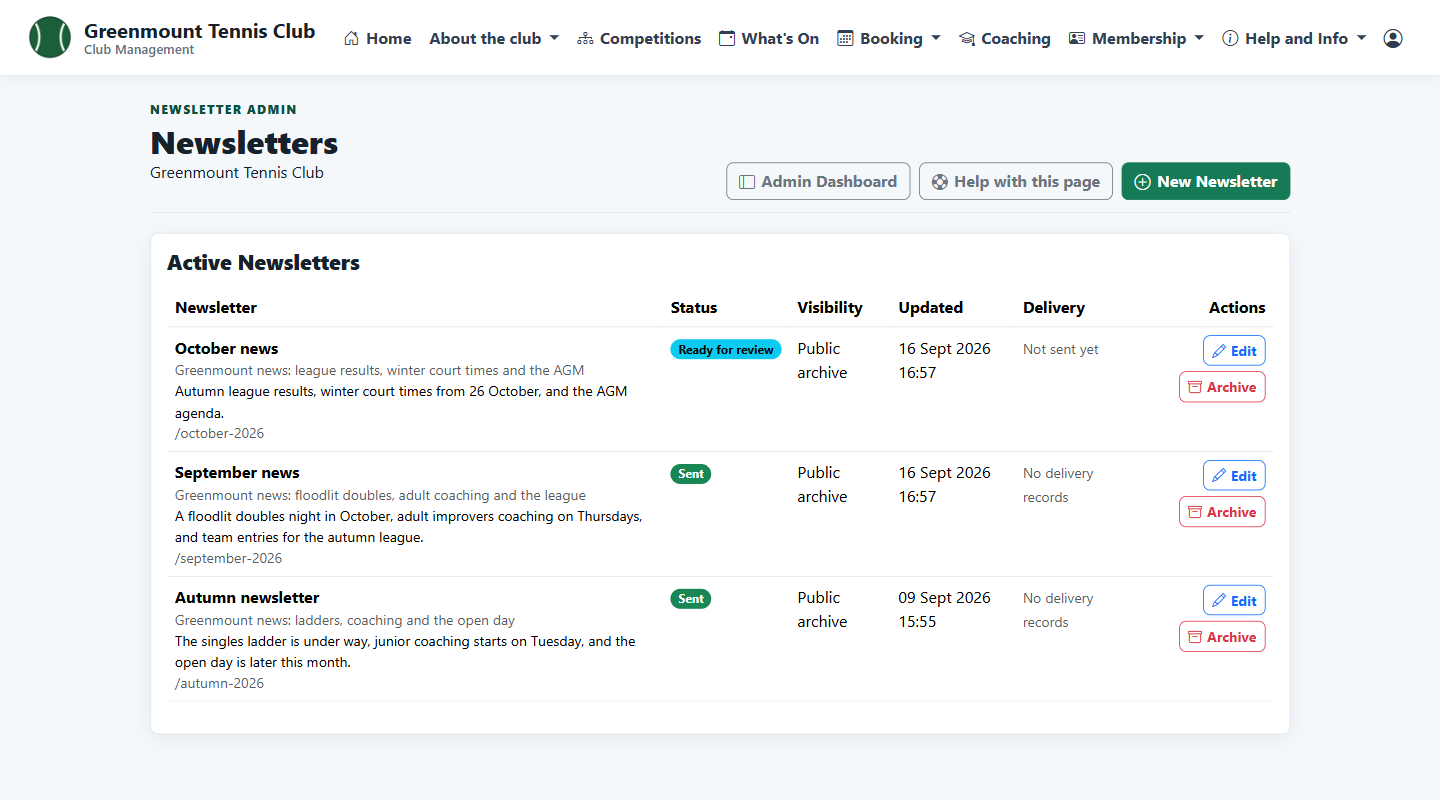Click archive box icon for Autumn newsletter
Screen dimensions: 1440x800
pyautogui.click(x=1194, y=637)
